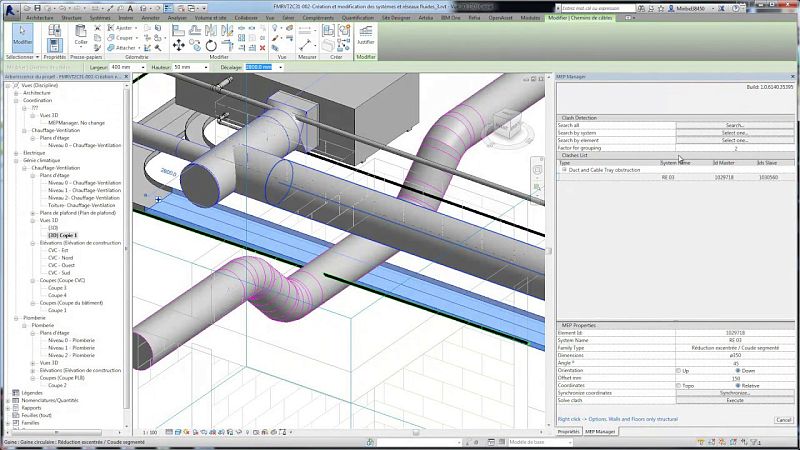
Task: Open the Systèmes ribbon tab
Action: 100,17
